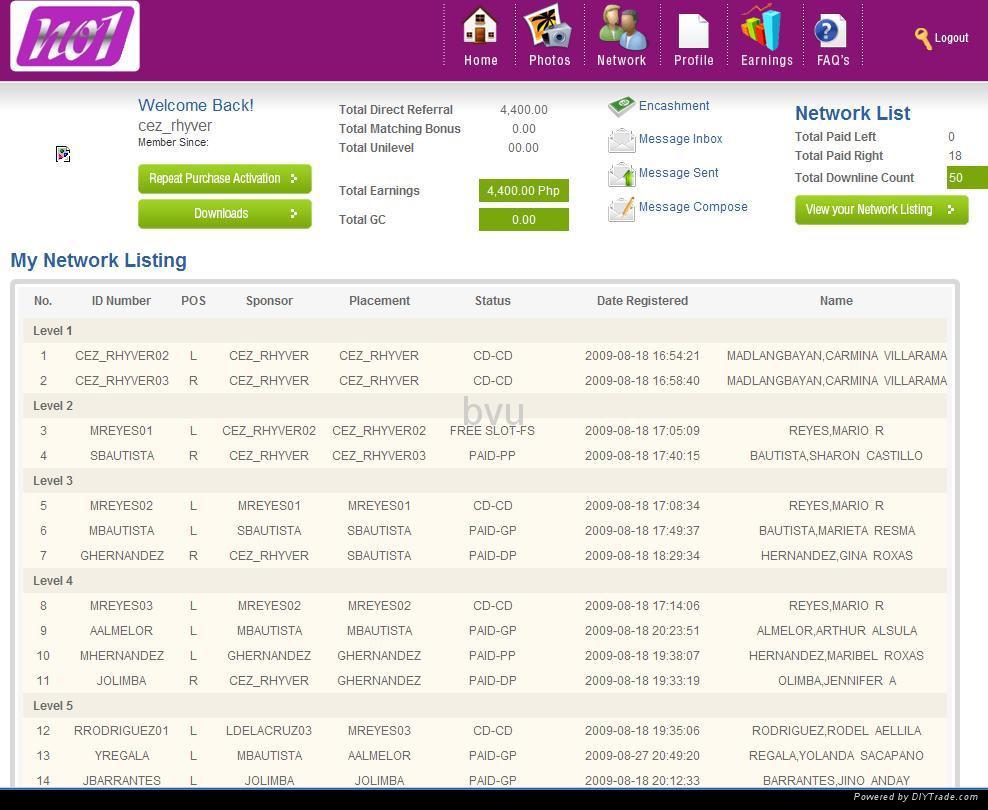Select ID GHERNANDEZ in row 7

122,556
